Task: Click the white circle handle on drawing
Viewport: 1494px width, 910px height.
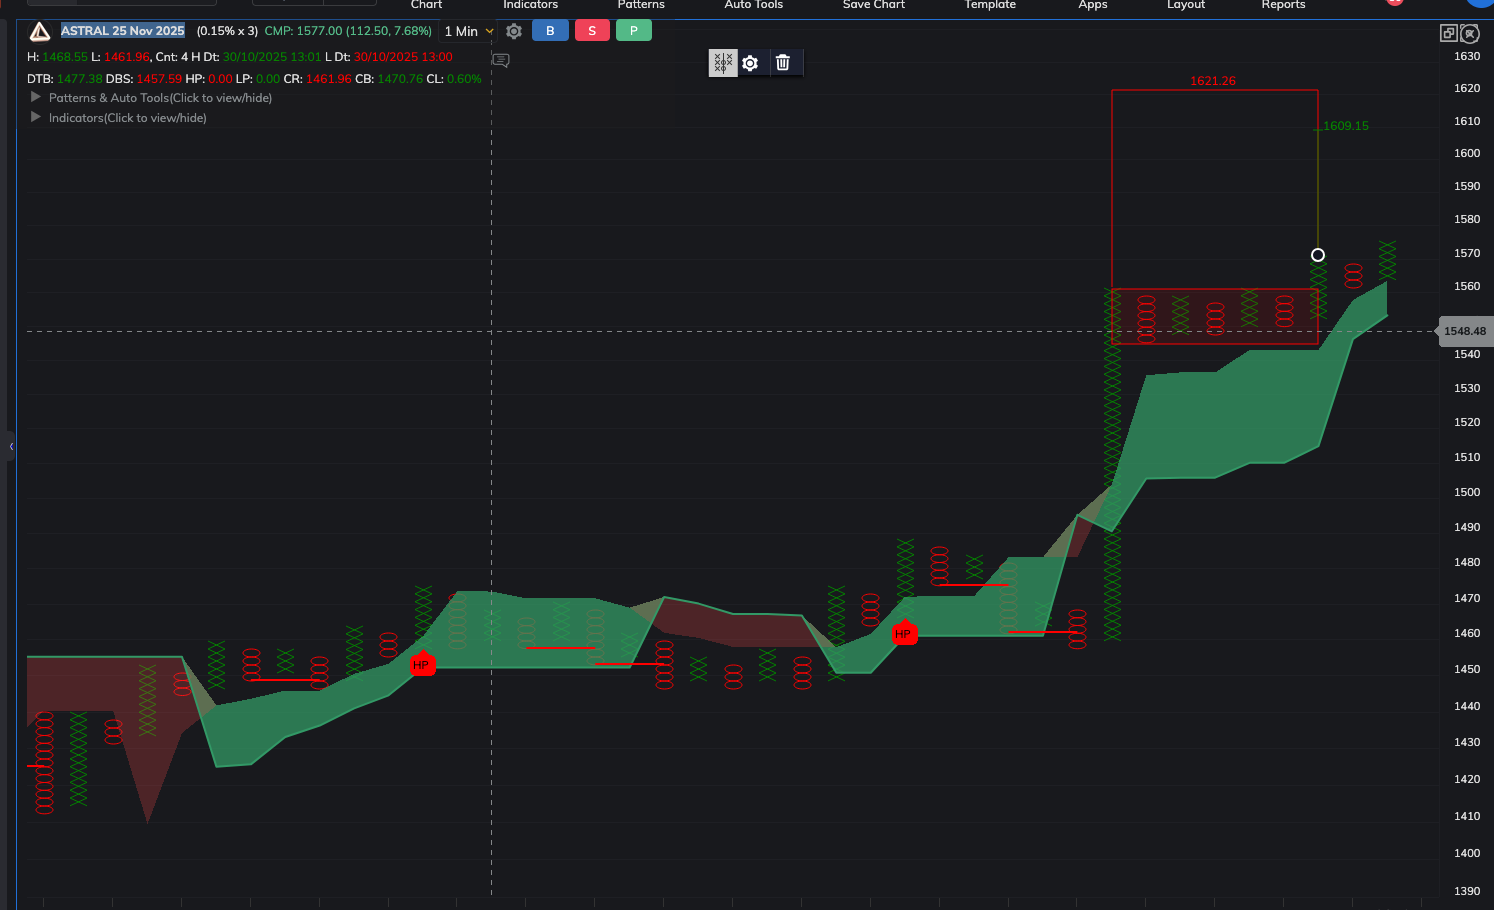Action: (1318, 255)
